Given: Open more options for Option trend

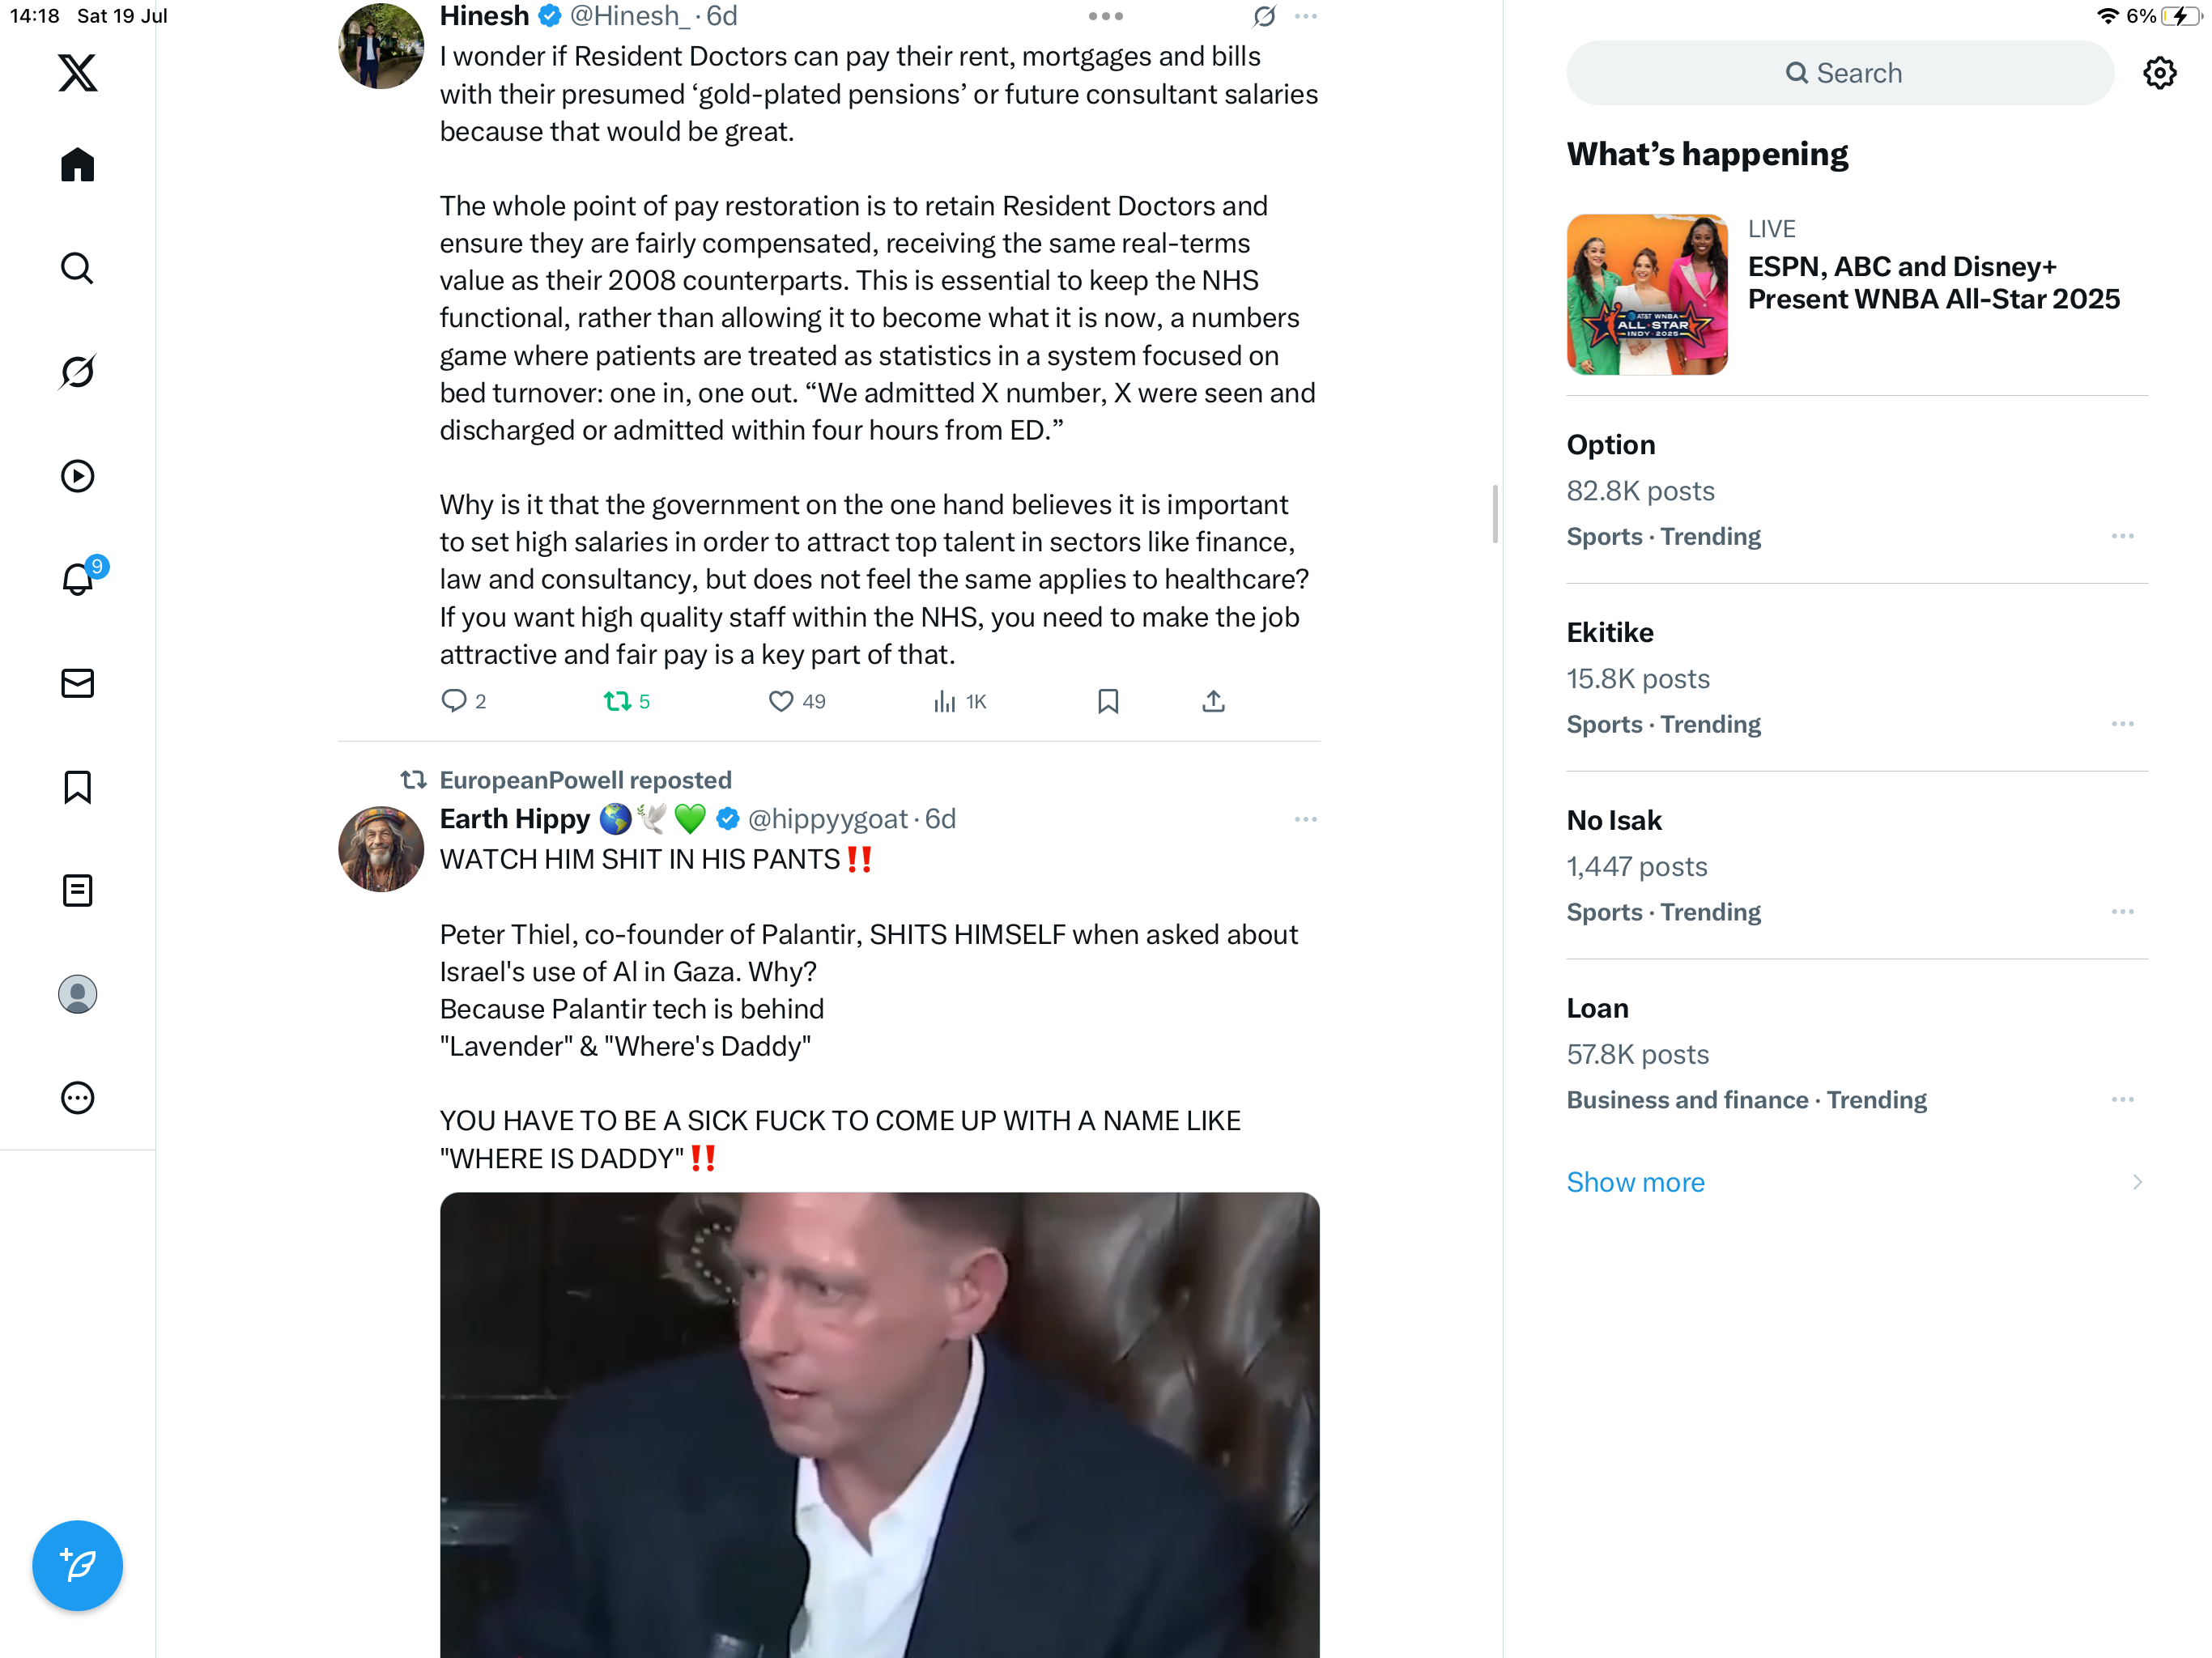Looking at the screenshot, I should pos(2122,537).
